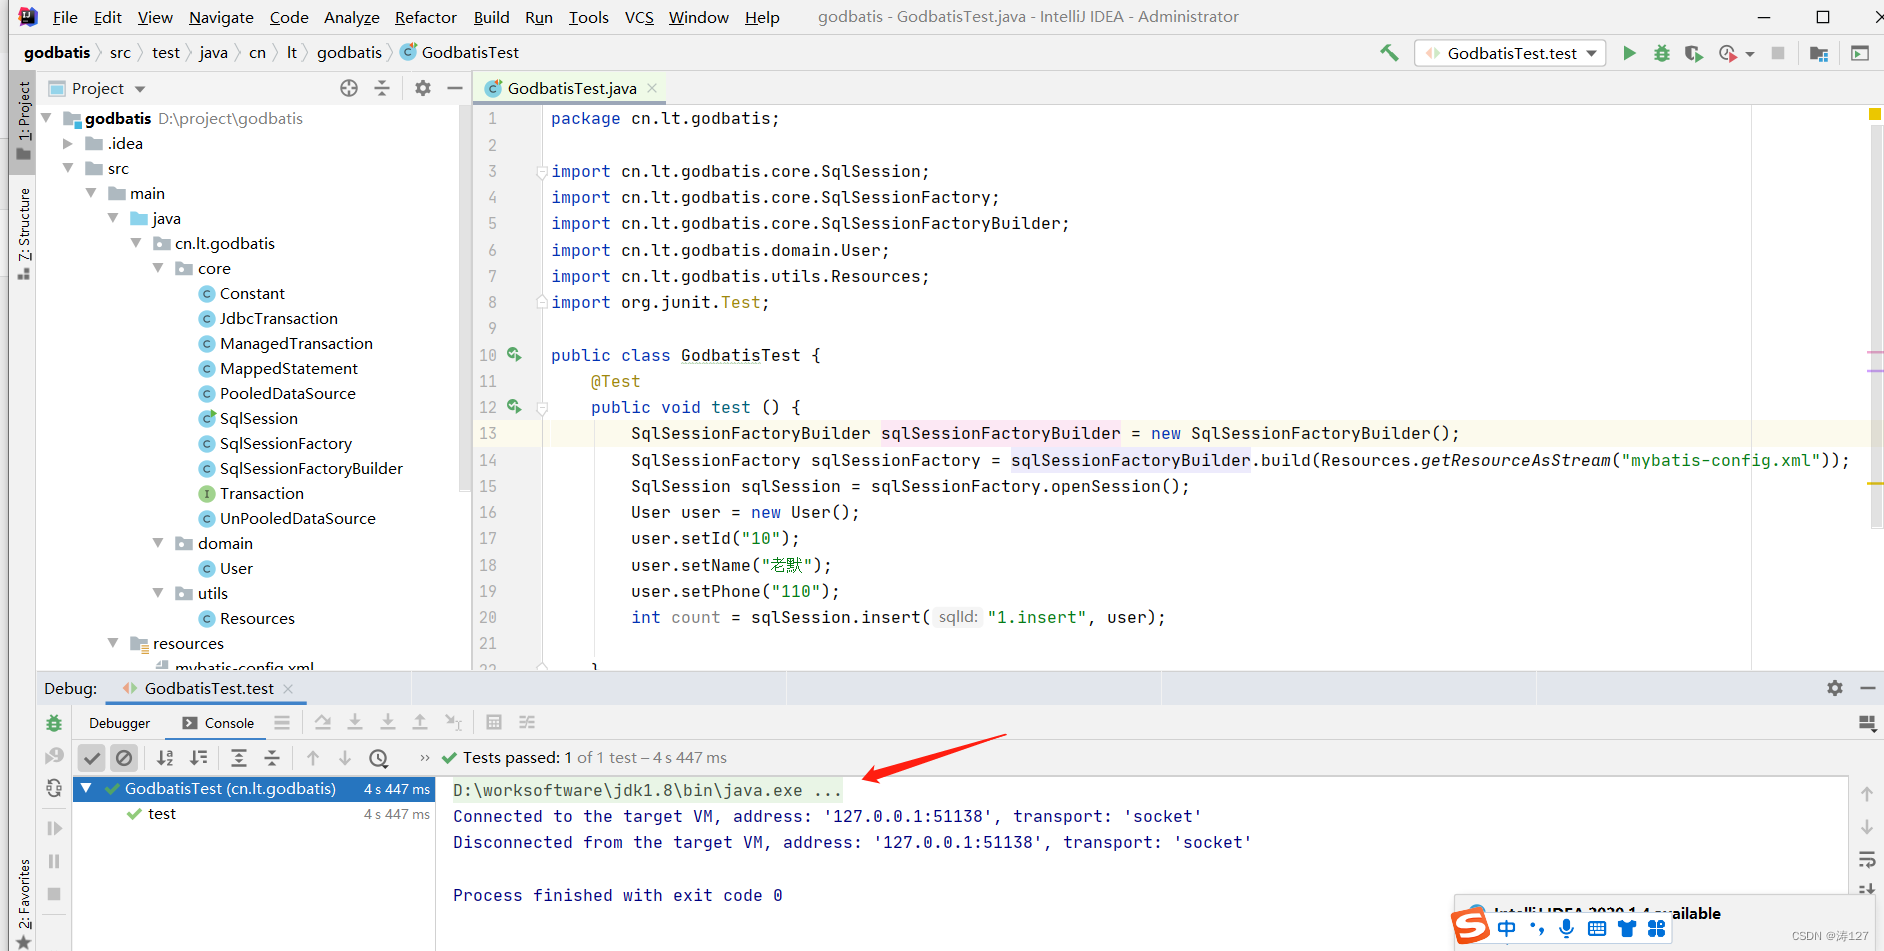
Task: Toggle auto-test rerun icon in Debug sidebar
Action: [x=54, y=789]
